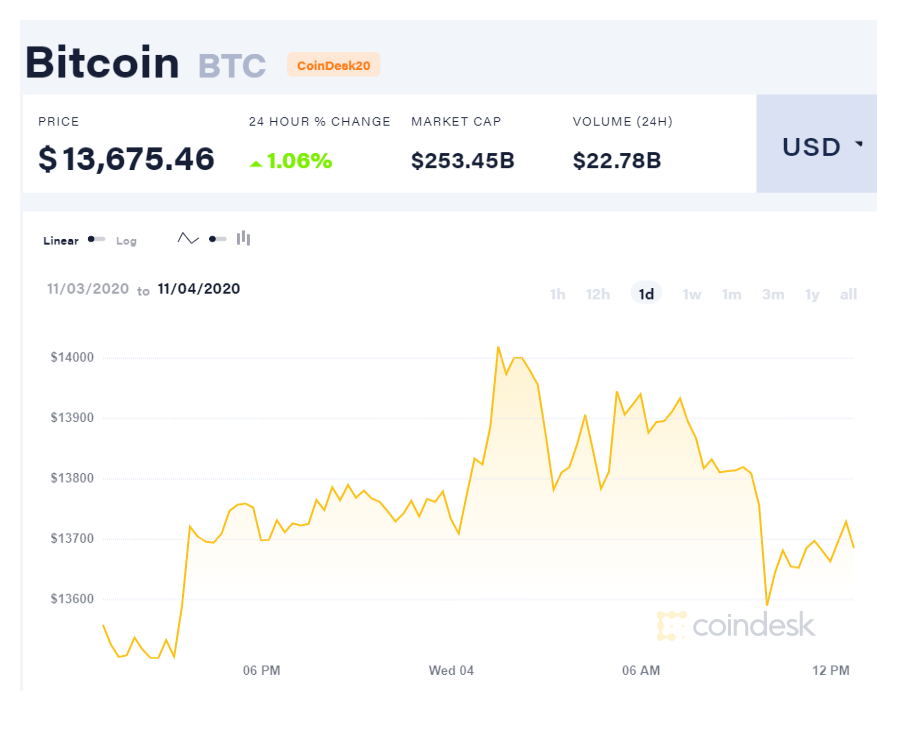The image size is (897, 751).
Task: Switch to the 1h time range
Action: point(558,295)
